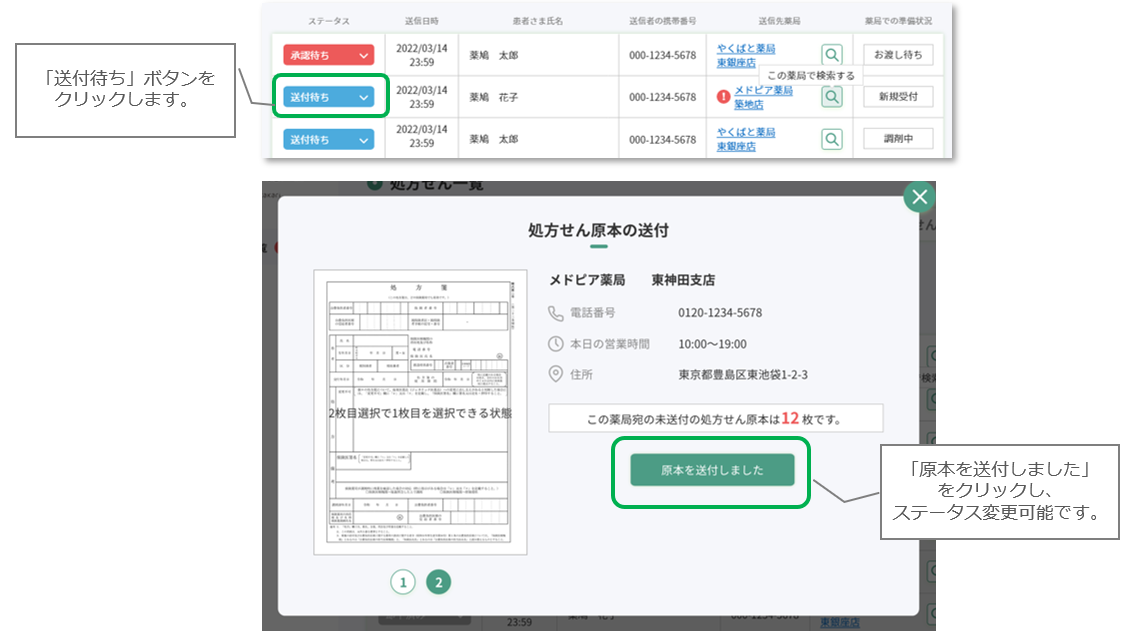Click the map pin icon next to 住所

[x=555, y=374]
